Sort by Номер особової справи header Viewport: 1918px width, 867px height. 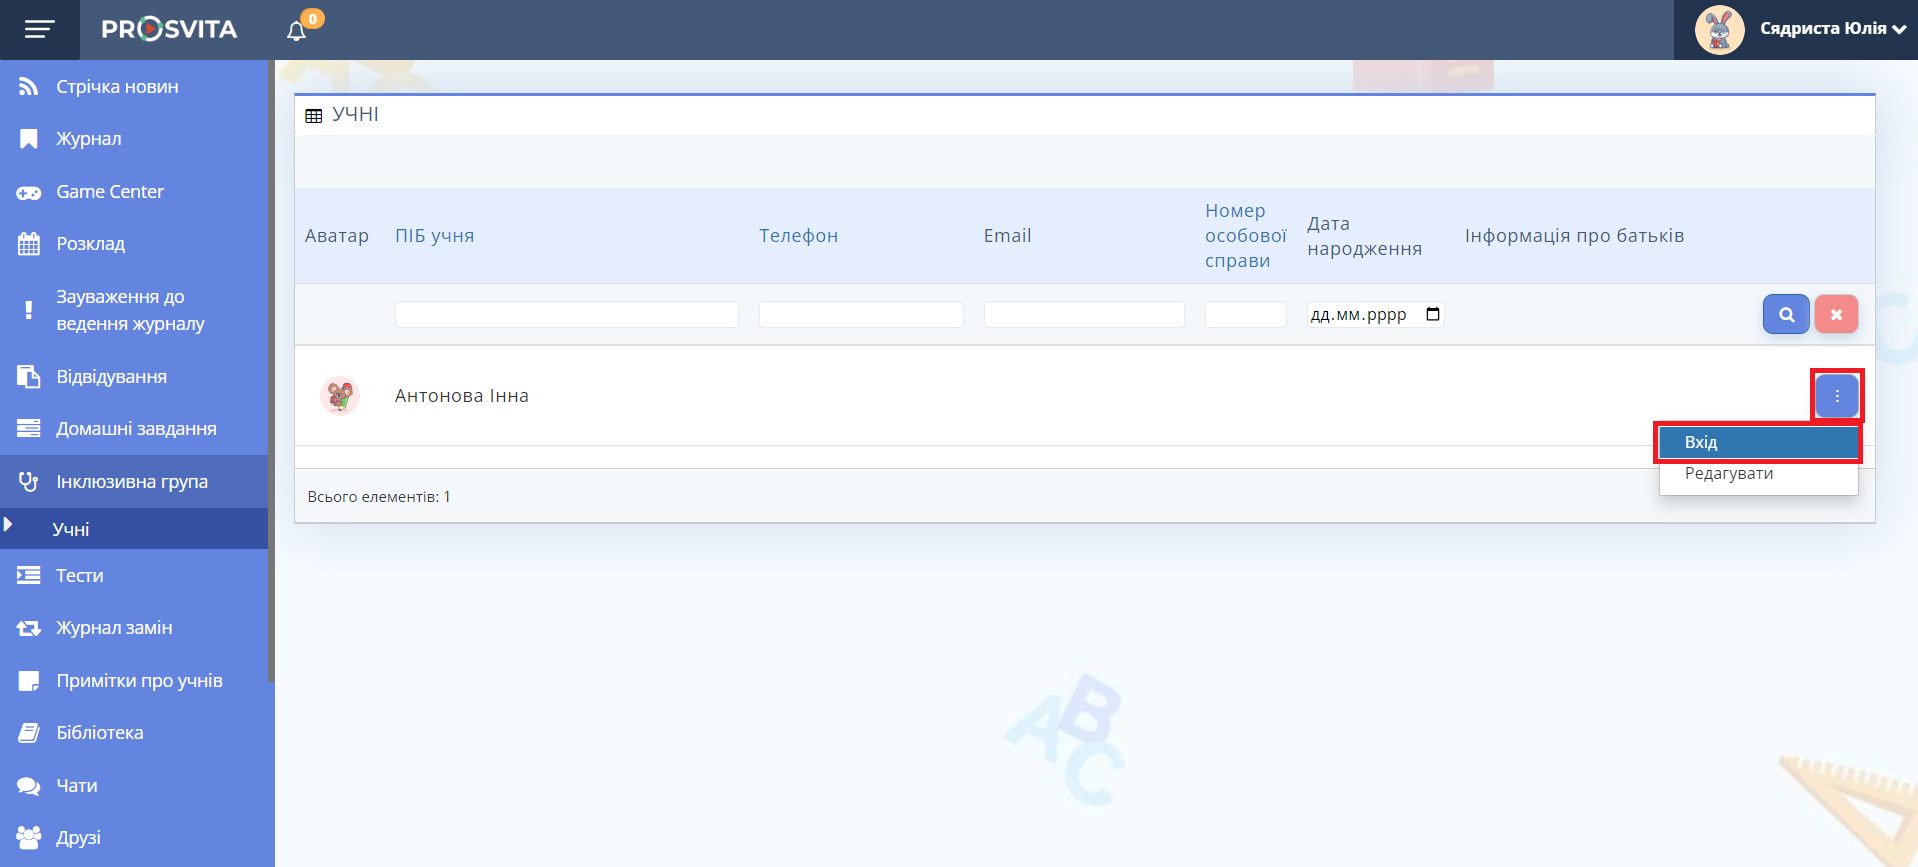point(1244,236)
